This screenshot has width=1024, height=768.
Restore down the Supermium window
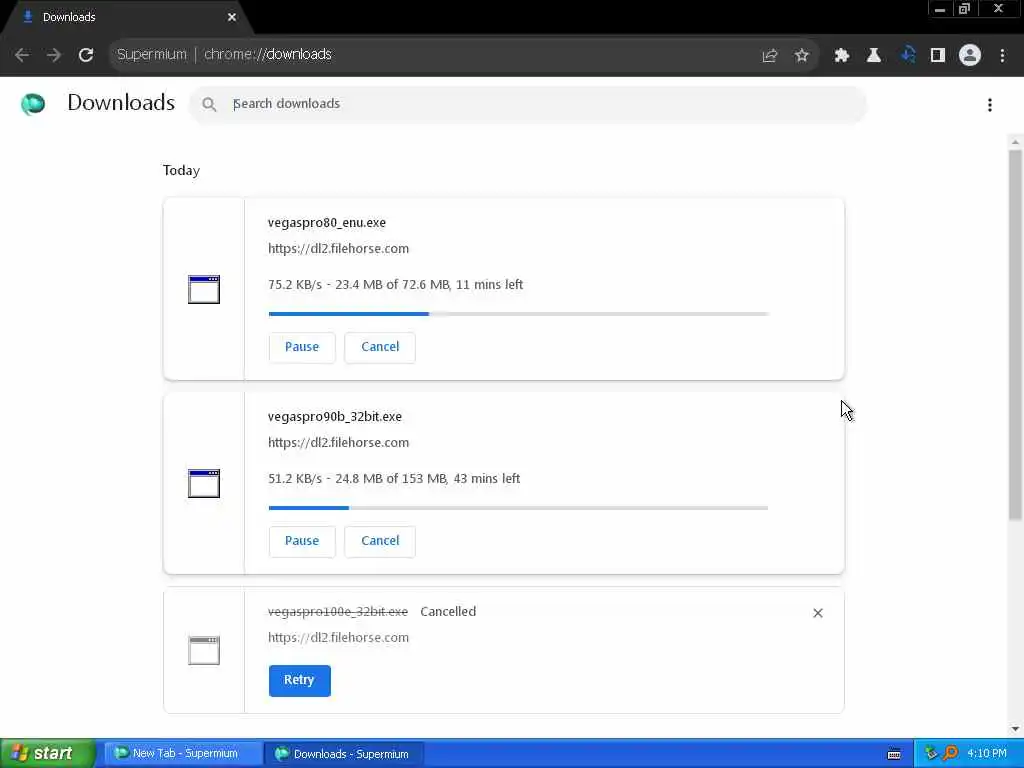tap(965, 9)
